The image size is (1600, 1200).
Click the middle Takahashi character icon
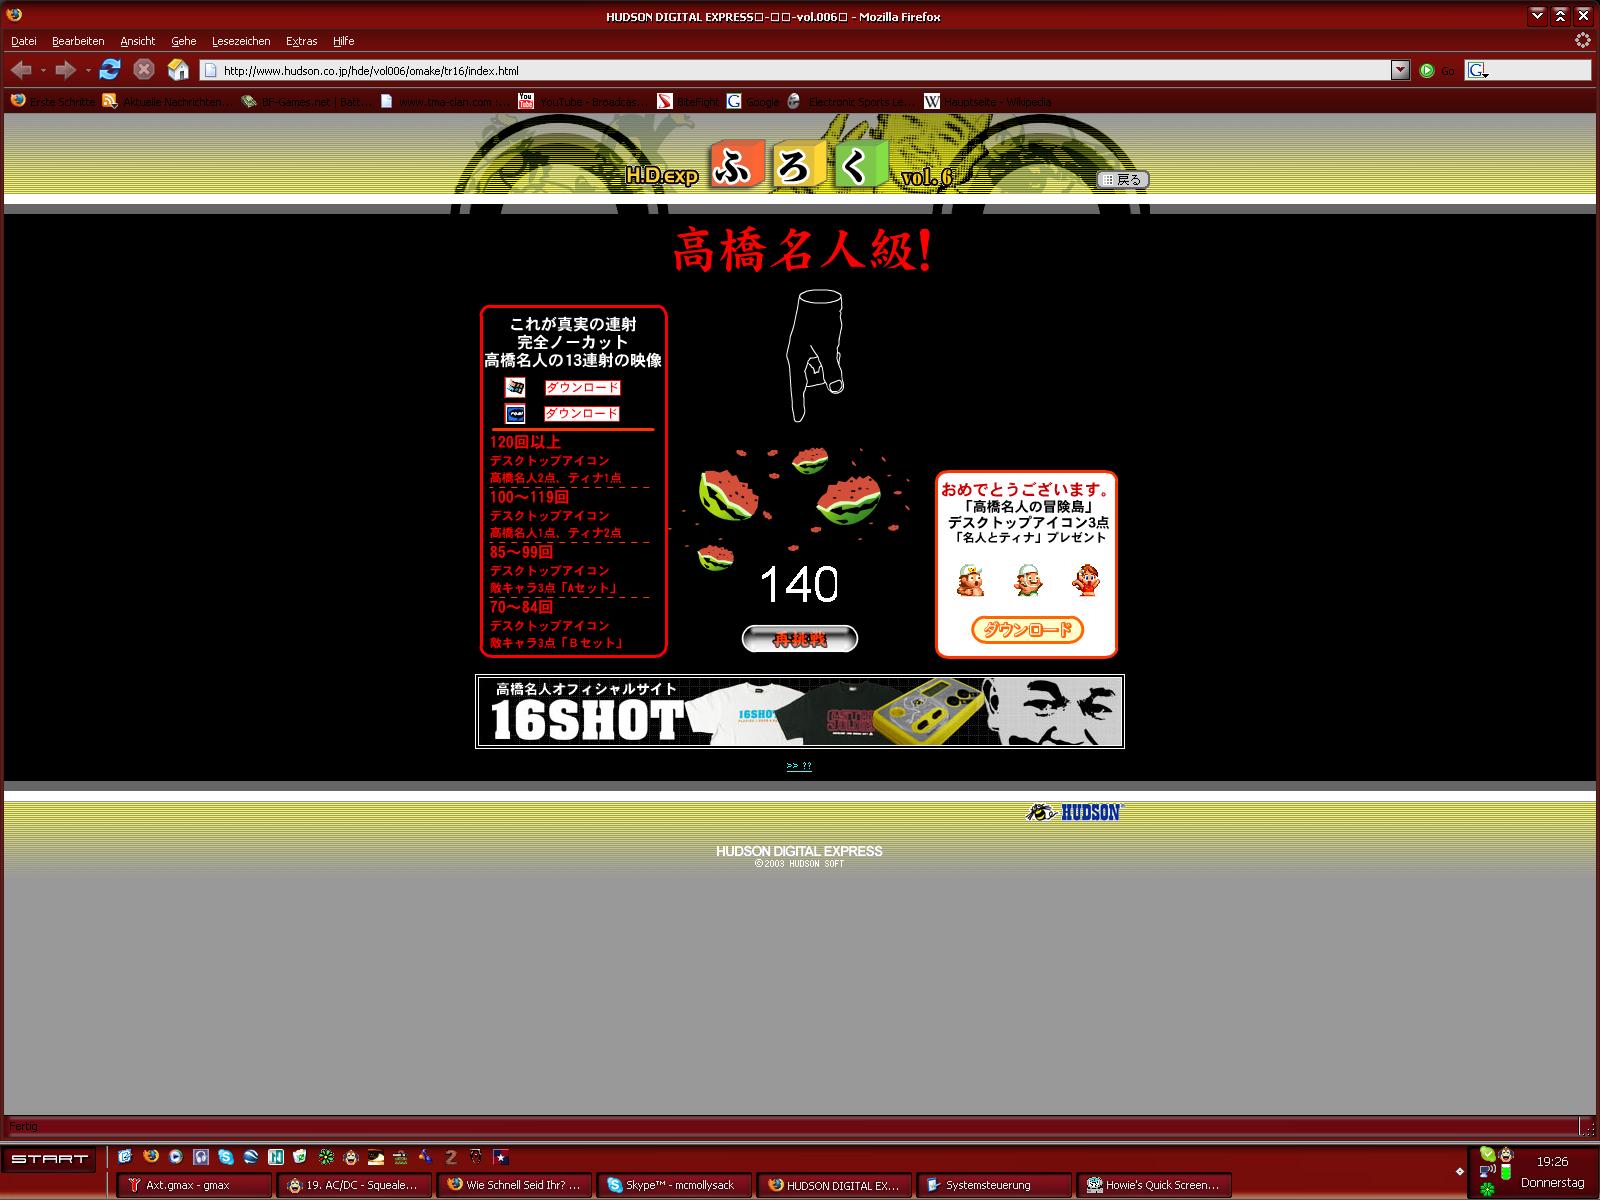[x=1028, y=580]
